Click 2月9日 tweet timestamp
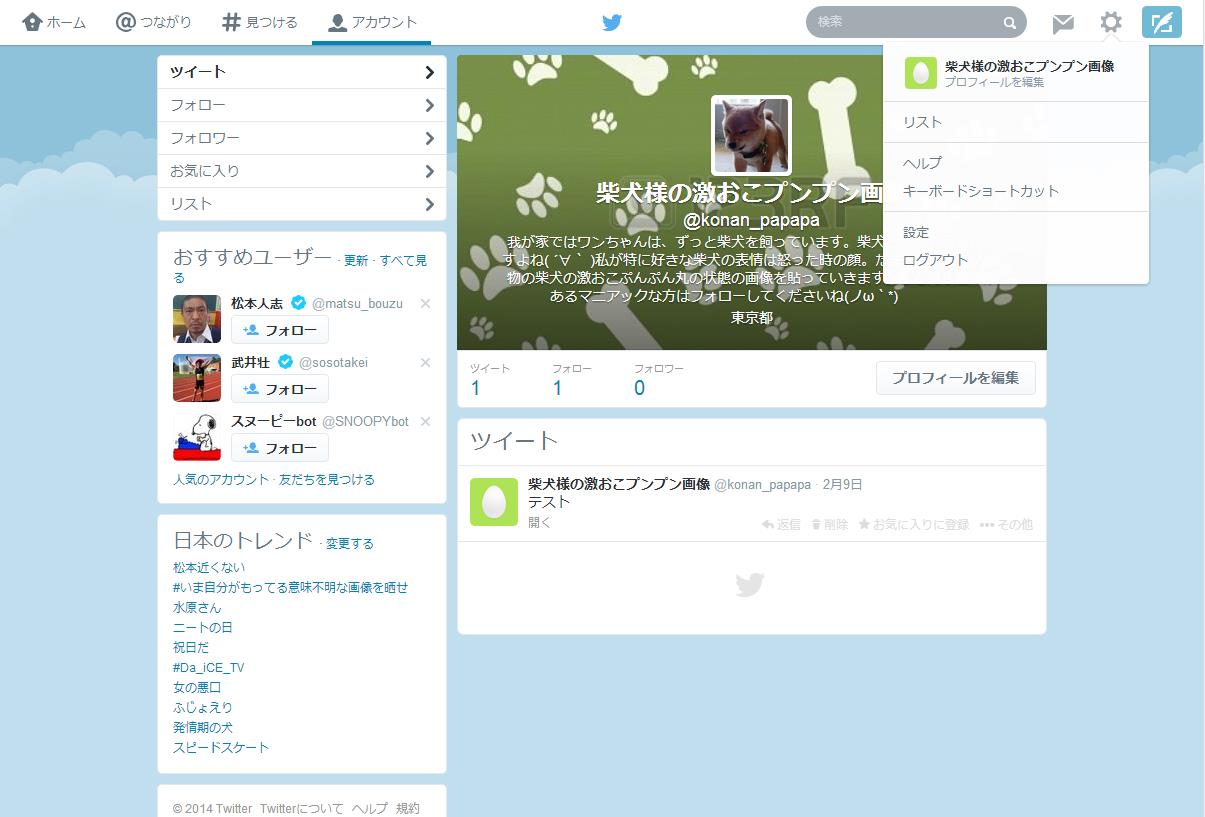Image resolution: width=1205 pixels, height=817 pixels. 842,485
